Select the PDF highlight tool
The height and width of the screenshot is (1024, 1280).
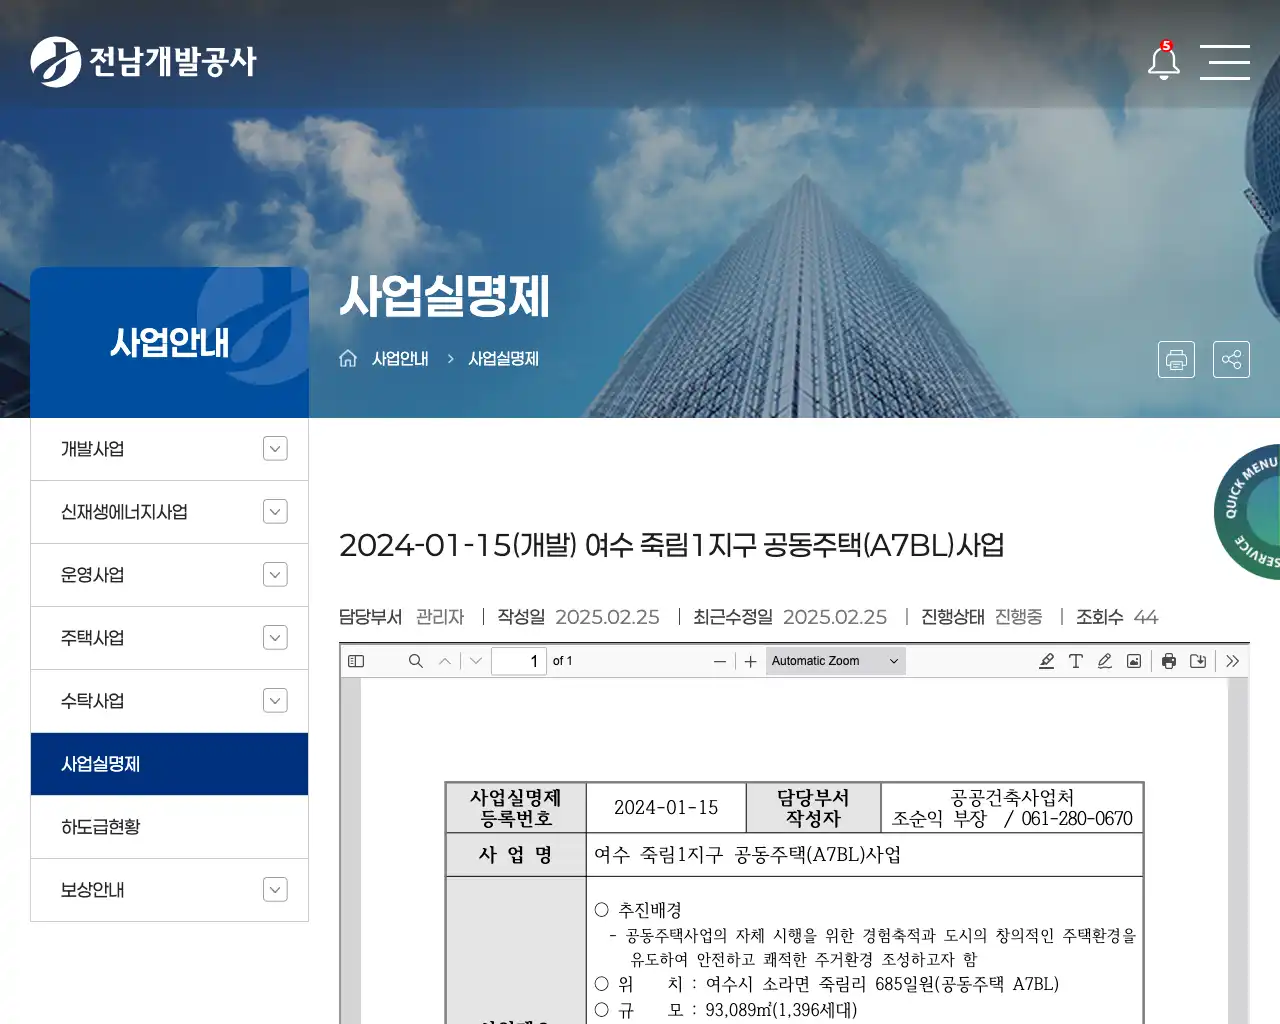point(1047,661)
